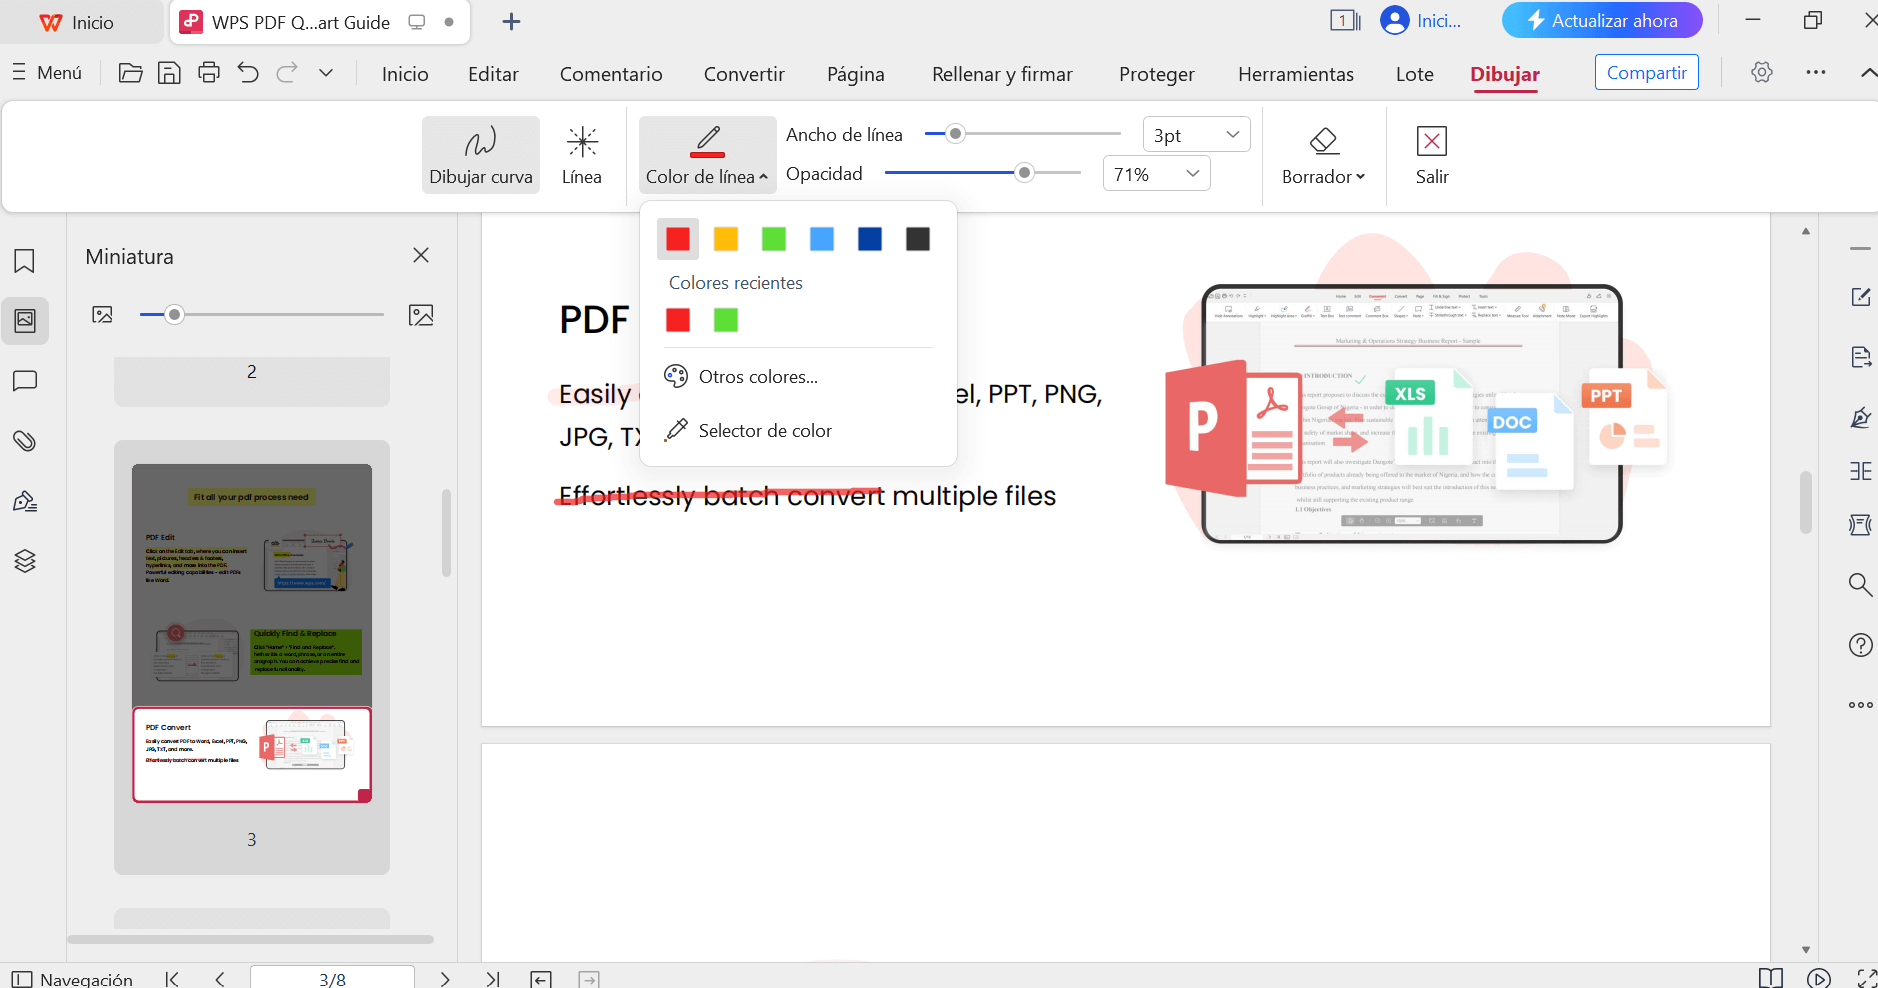1878x988 pixels.
Task: Click the print icon in the toolbar
Action: (x=208, y=73)
